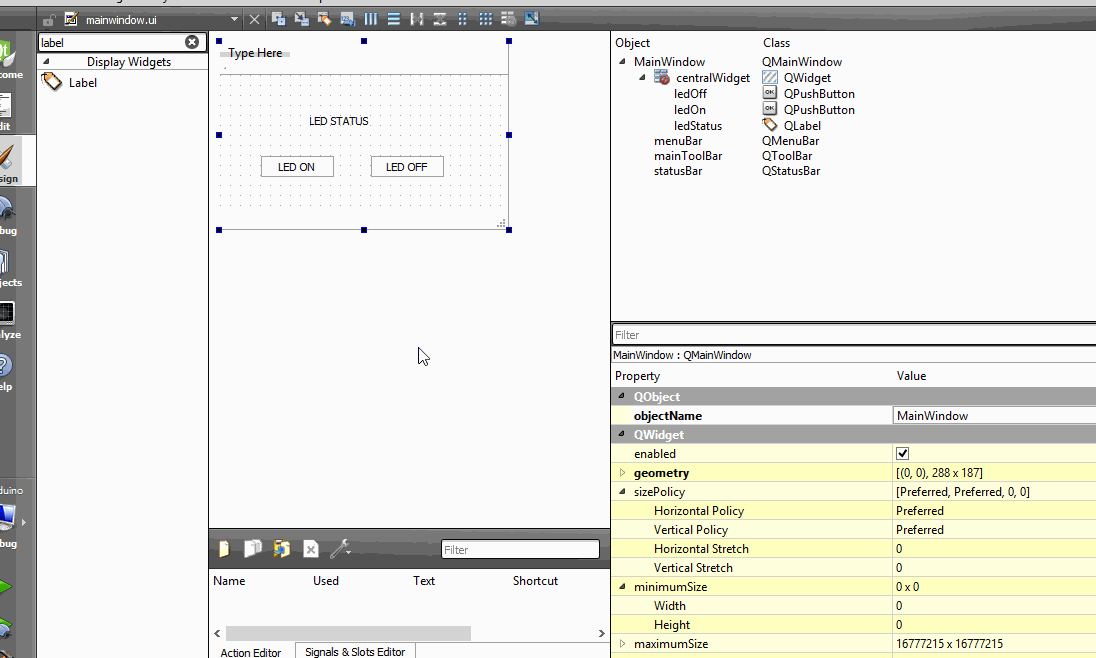Open the Help mode in the sidebar
The height and width of the screenshot is (658, 1096).
[6, 371]
